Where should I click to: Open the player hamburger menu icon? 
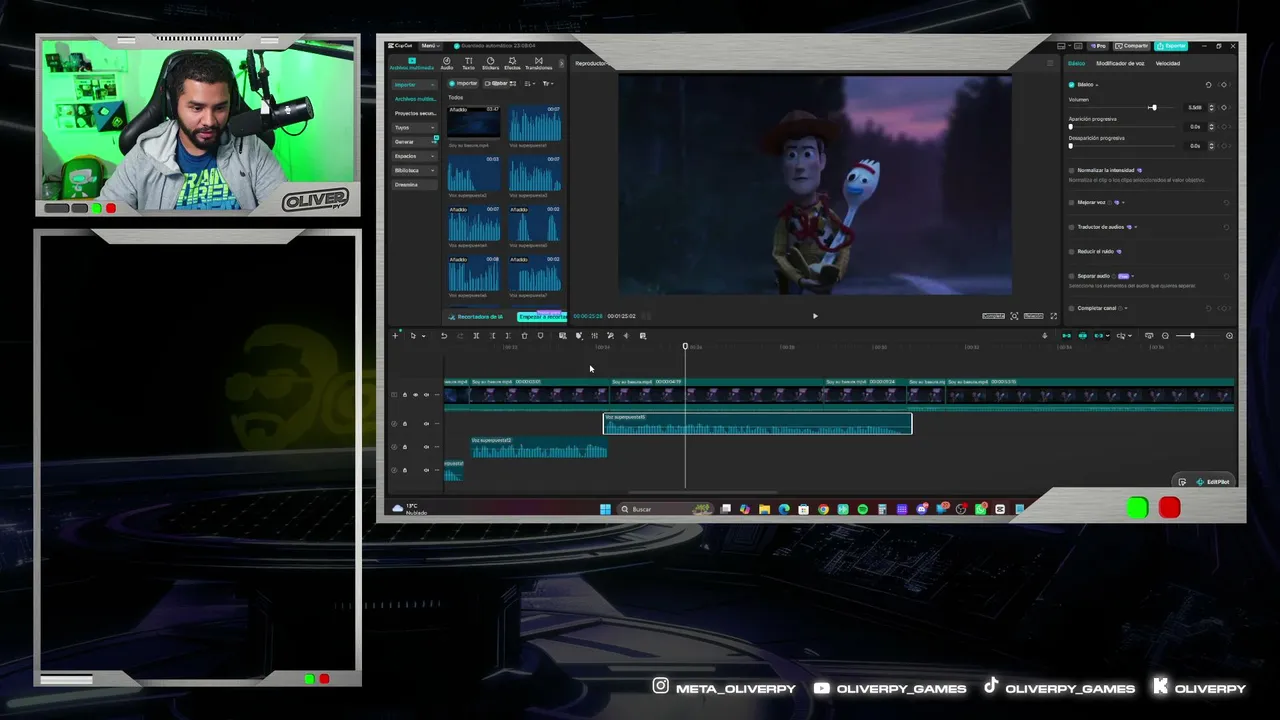pos(1050,63)
